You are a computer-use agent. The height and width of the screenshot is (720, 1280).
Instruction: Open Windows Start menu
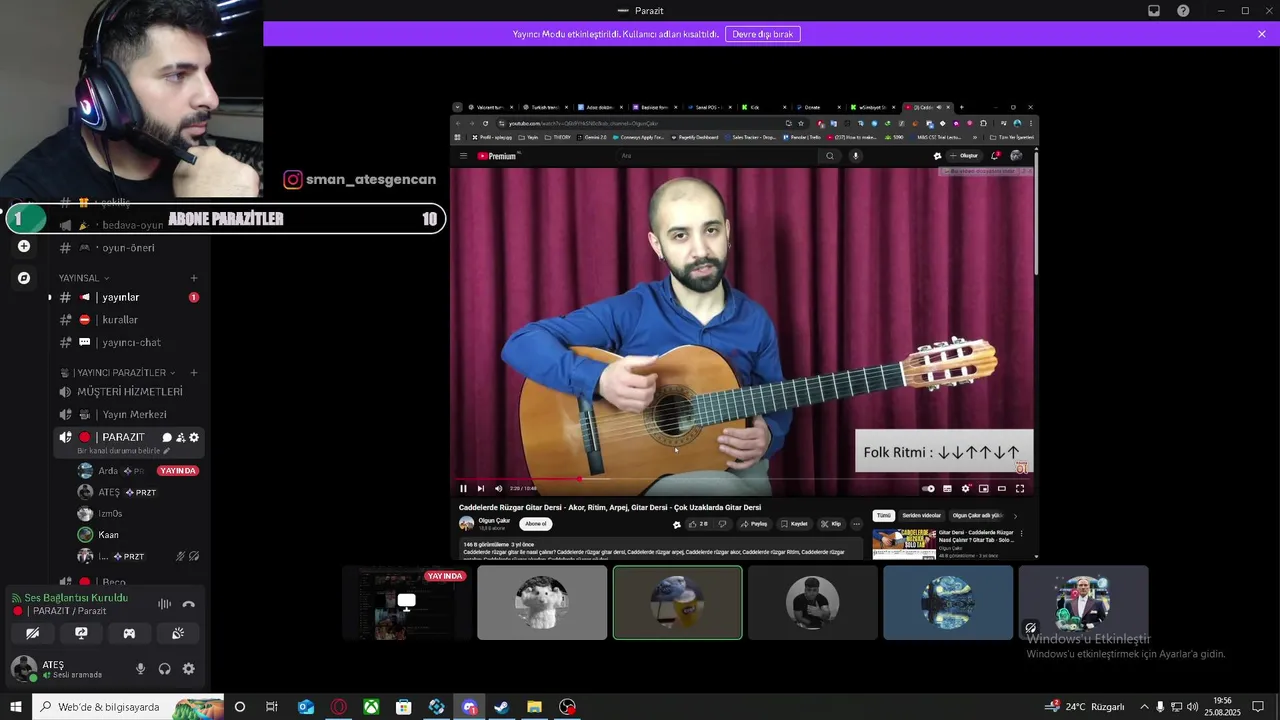[15, 707]
